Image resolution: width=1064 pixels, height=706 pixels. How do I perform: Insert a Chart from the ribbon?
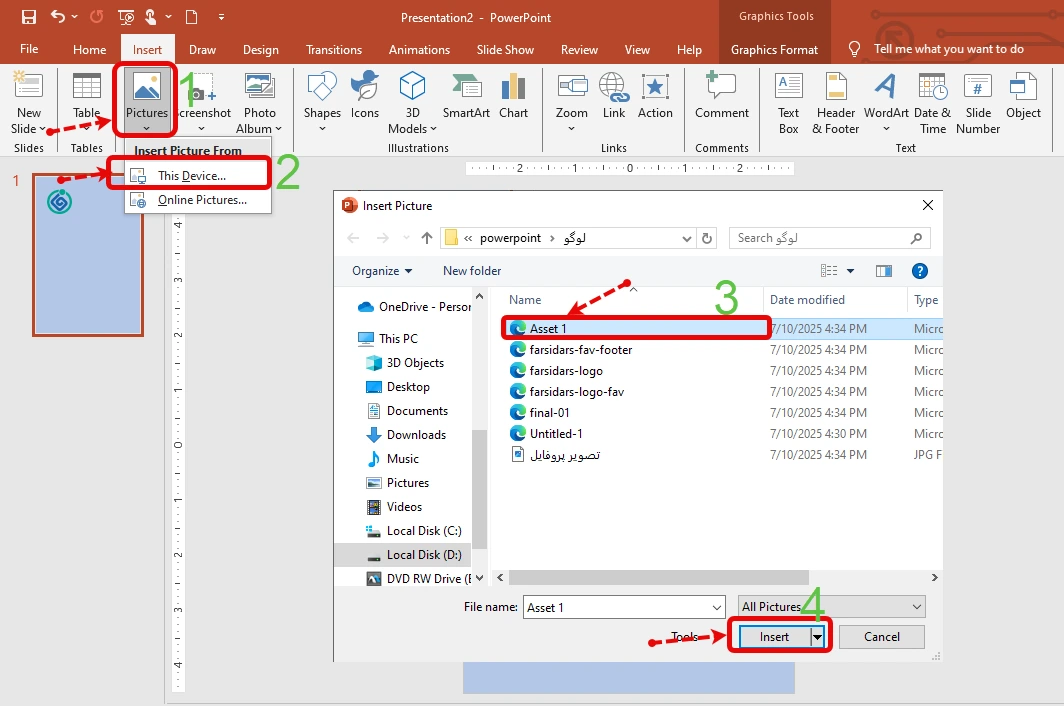click(x=513, y=96)
